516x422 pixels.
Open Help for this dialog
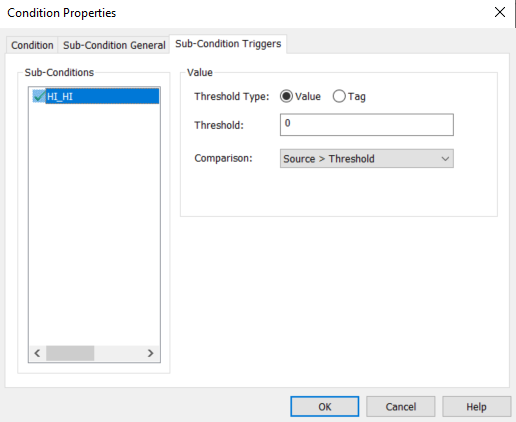click(476, 407)
